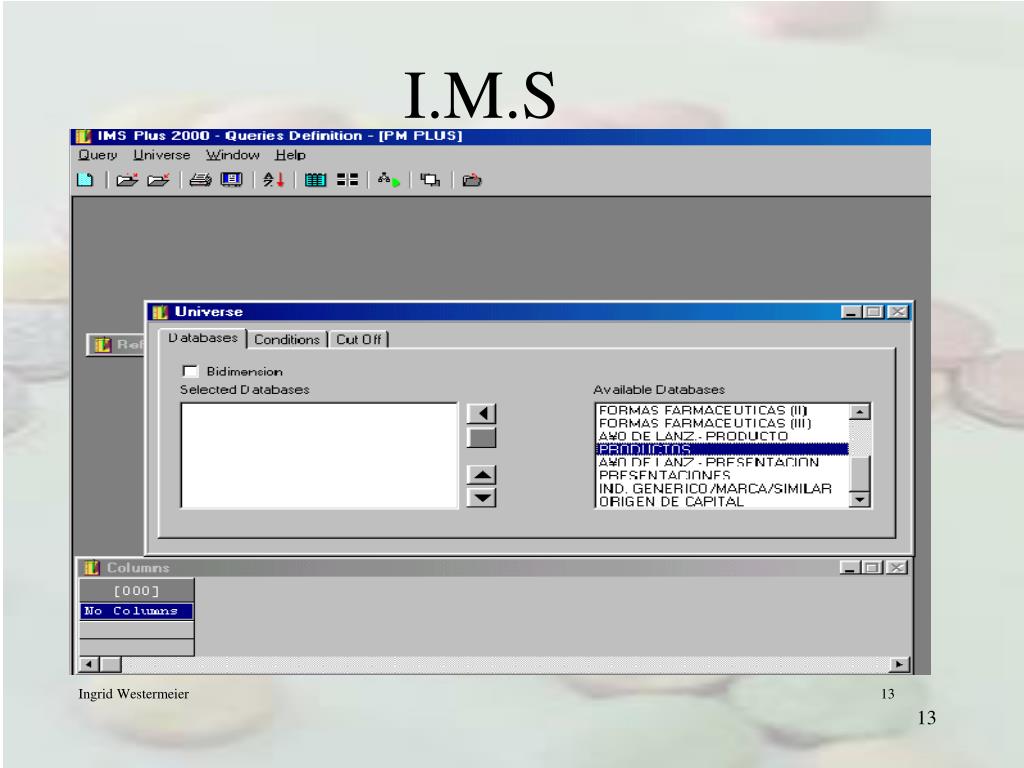Select the A¥O DE LANZ.- PRESENTACION entry
Image resolution: width=1024 pixels, height=768 pixels.
tap(722, 462)
